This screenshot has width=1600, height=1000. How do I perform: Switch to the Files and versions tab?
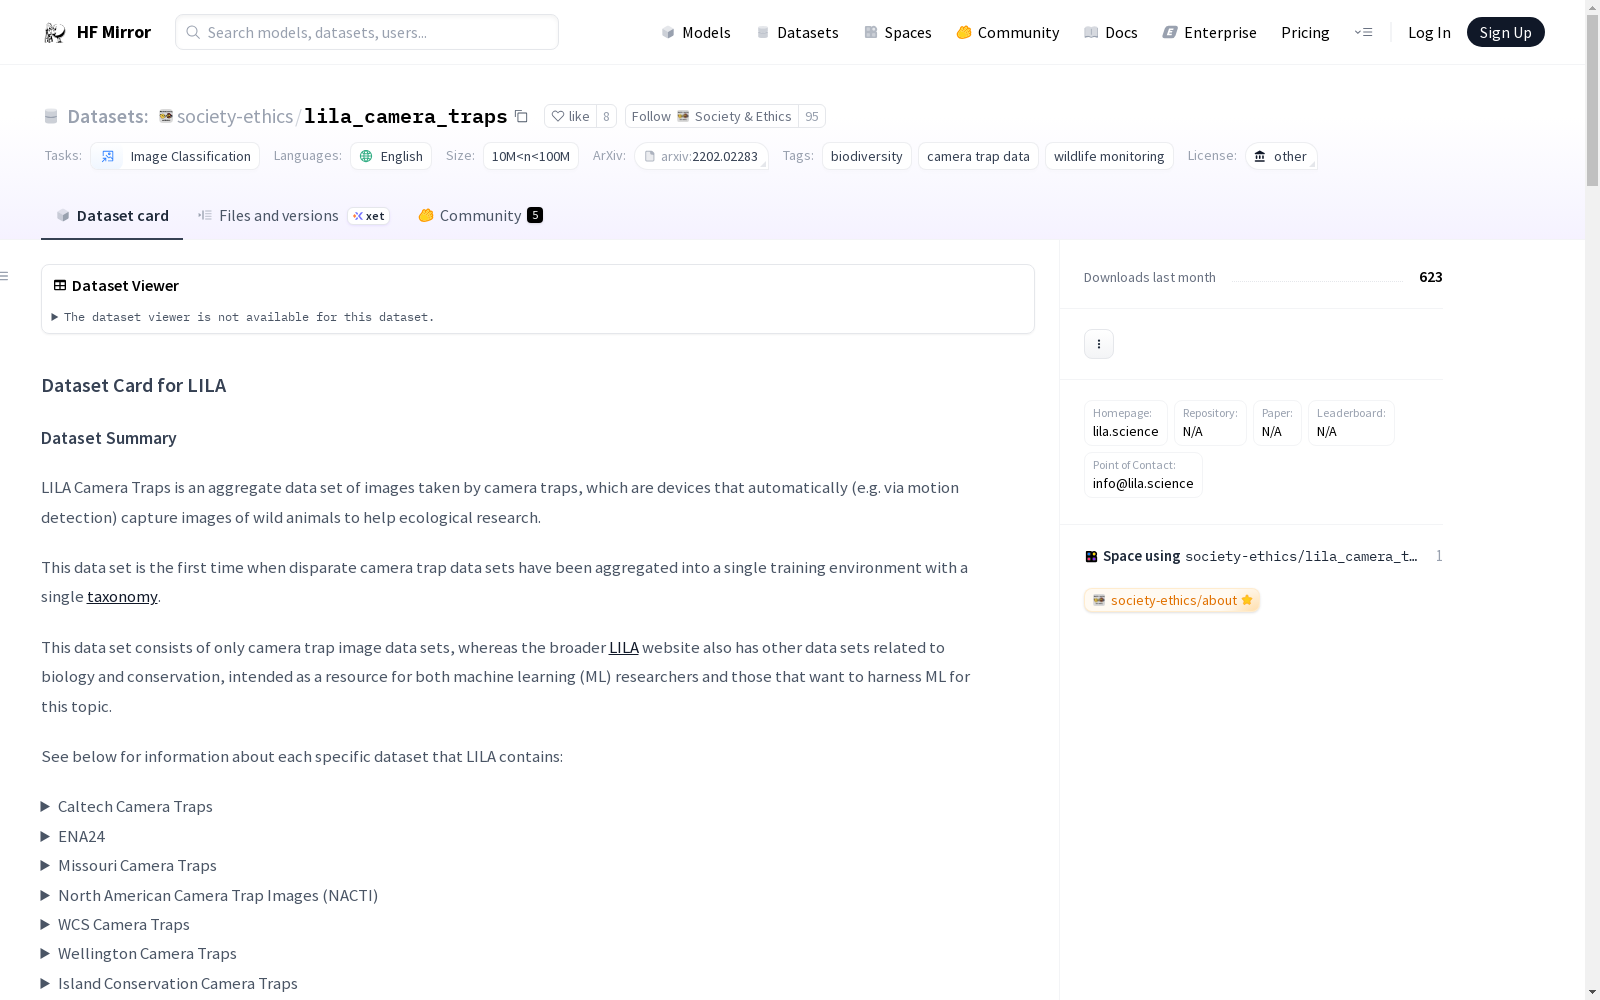(293, 216)
